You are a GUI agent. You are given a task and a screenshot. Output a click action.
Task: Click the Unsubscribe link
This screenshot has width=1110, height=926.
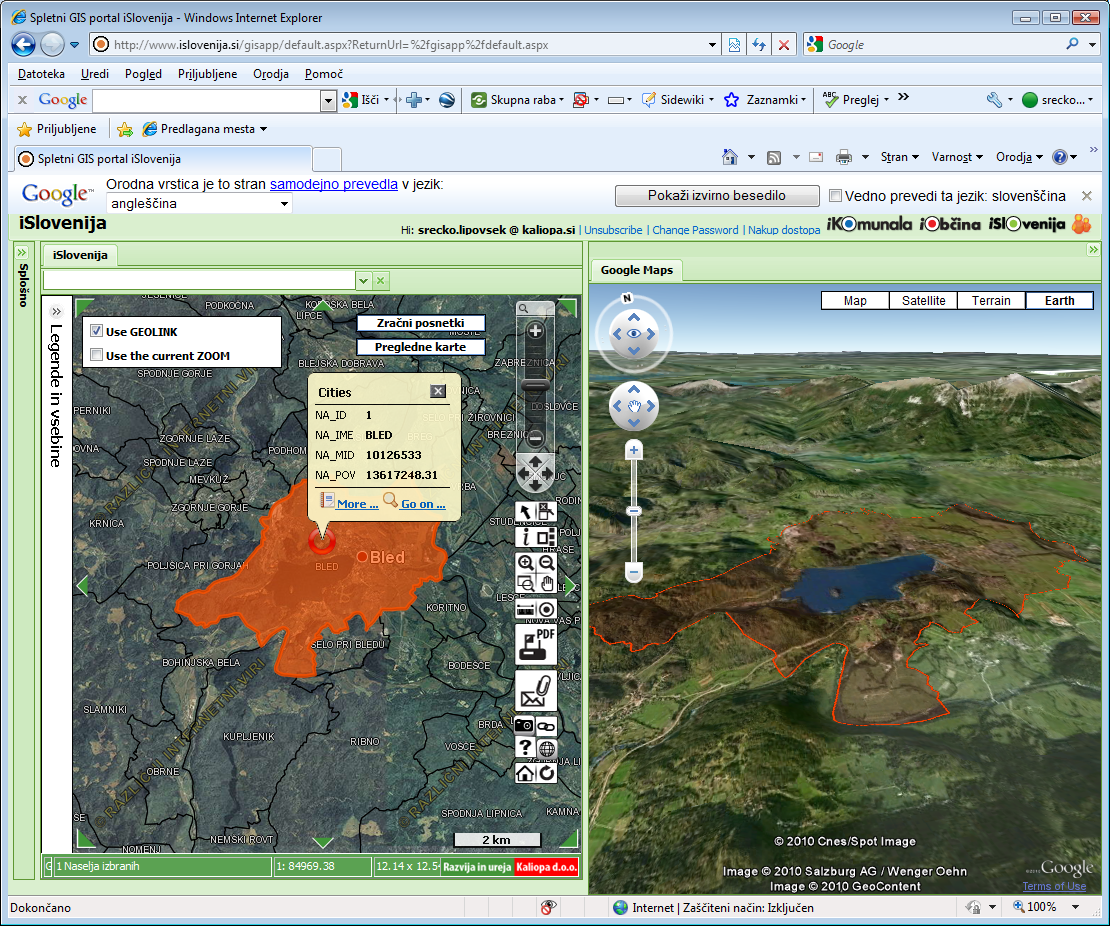[613, 230]
